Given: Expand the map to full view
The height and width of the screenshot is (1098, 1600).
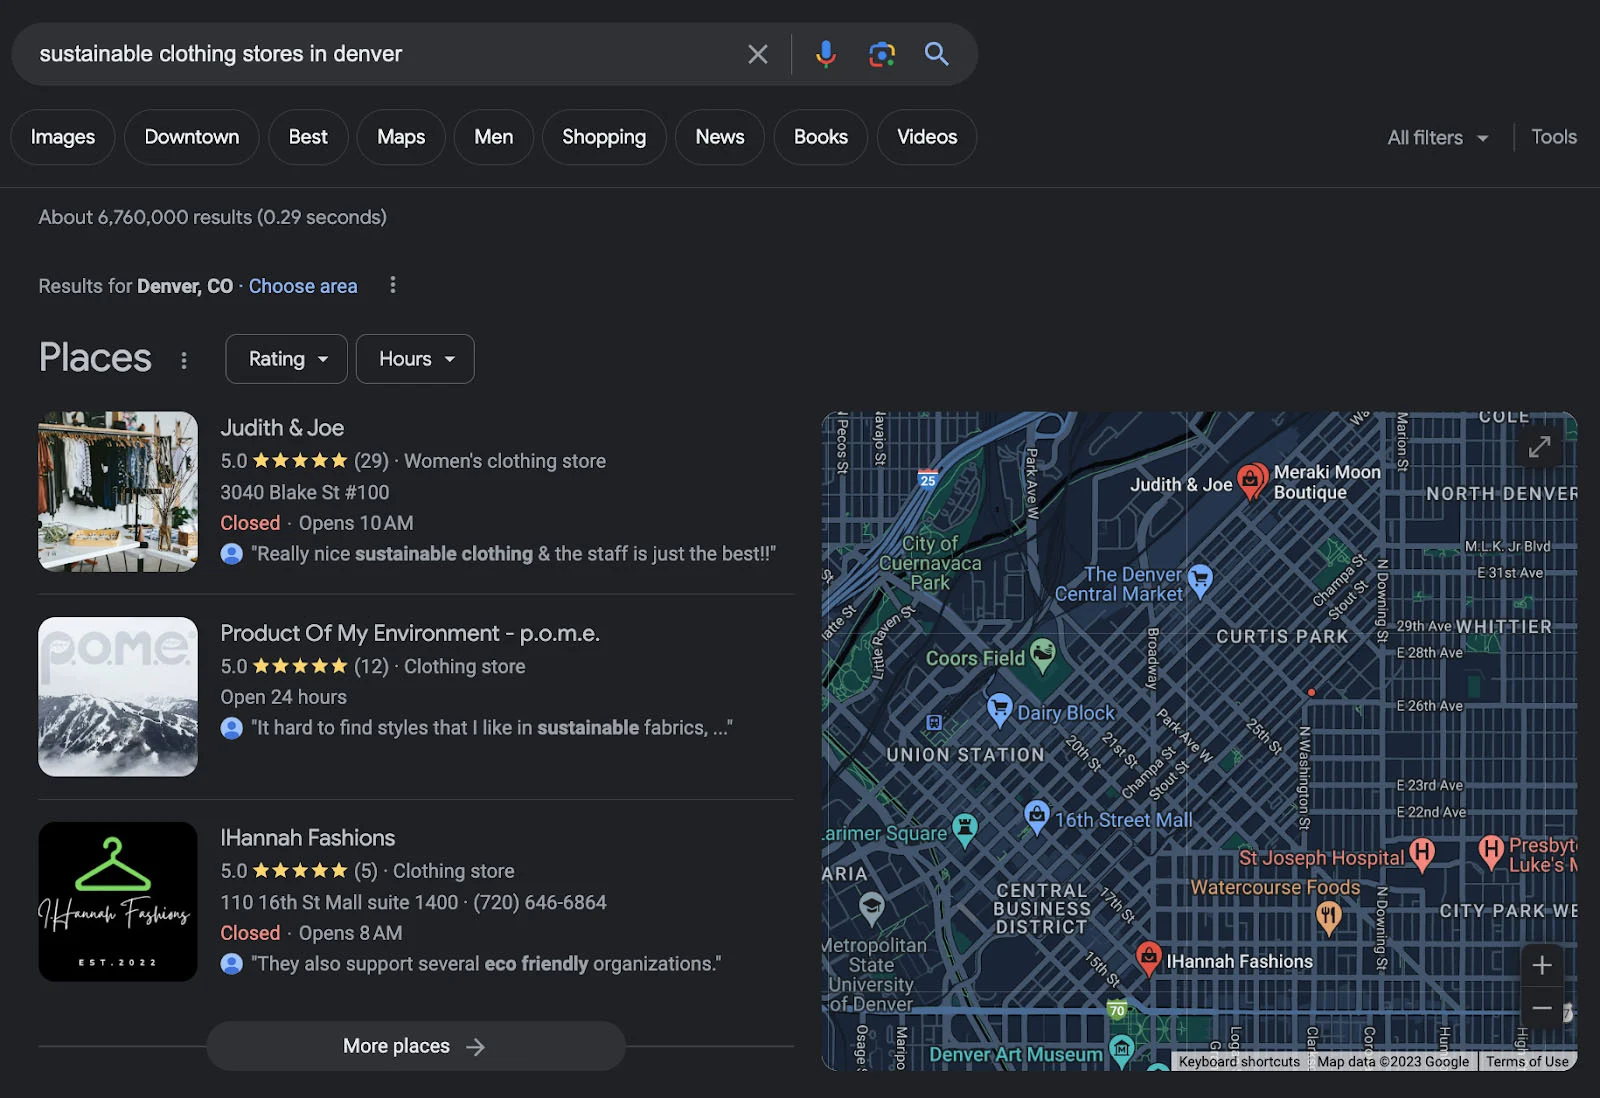Looking at the screenshot, I should pyautogui.click(x=1539, y=446).
